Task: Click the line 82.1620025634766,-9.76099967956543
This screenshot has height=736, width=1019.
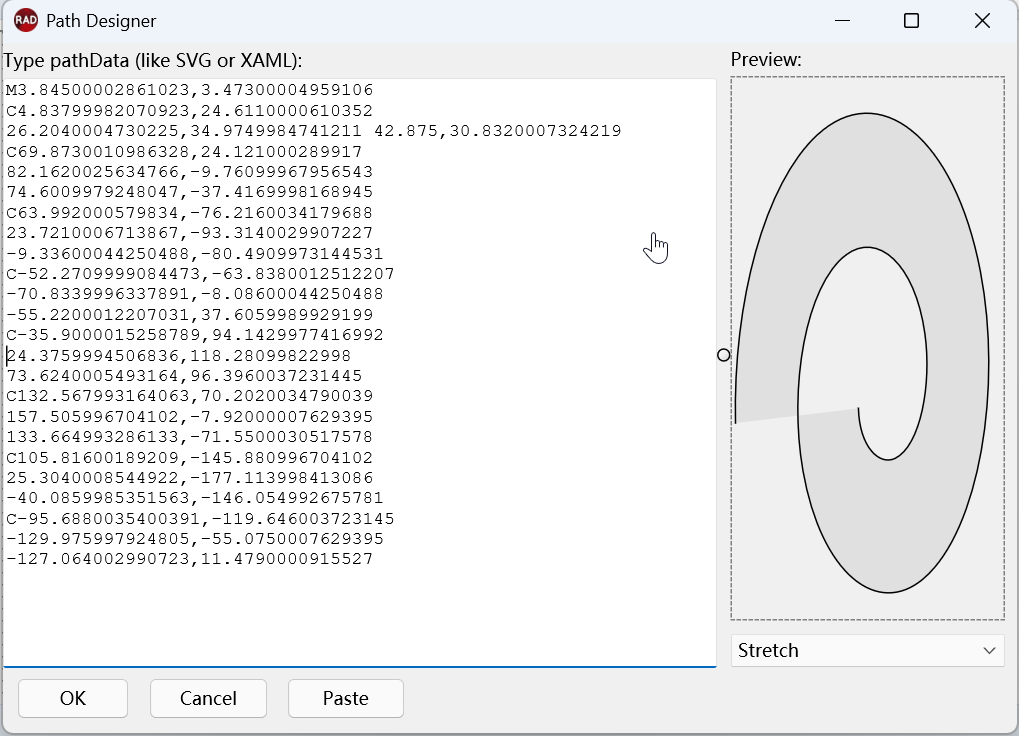Action: click(x=190, y=171)
